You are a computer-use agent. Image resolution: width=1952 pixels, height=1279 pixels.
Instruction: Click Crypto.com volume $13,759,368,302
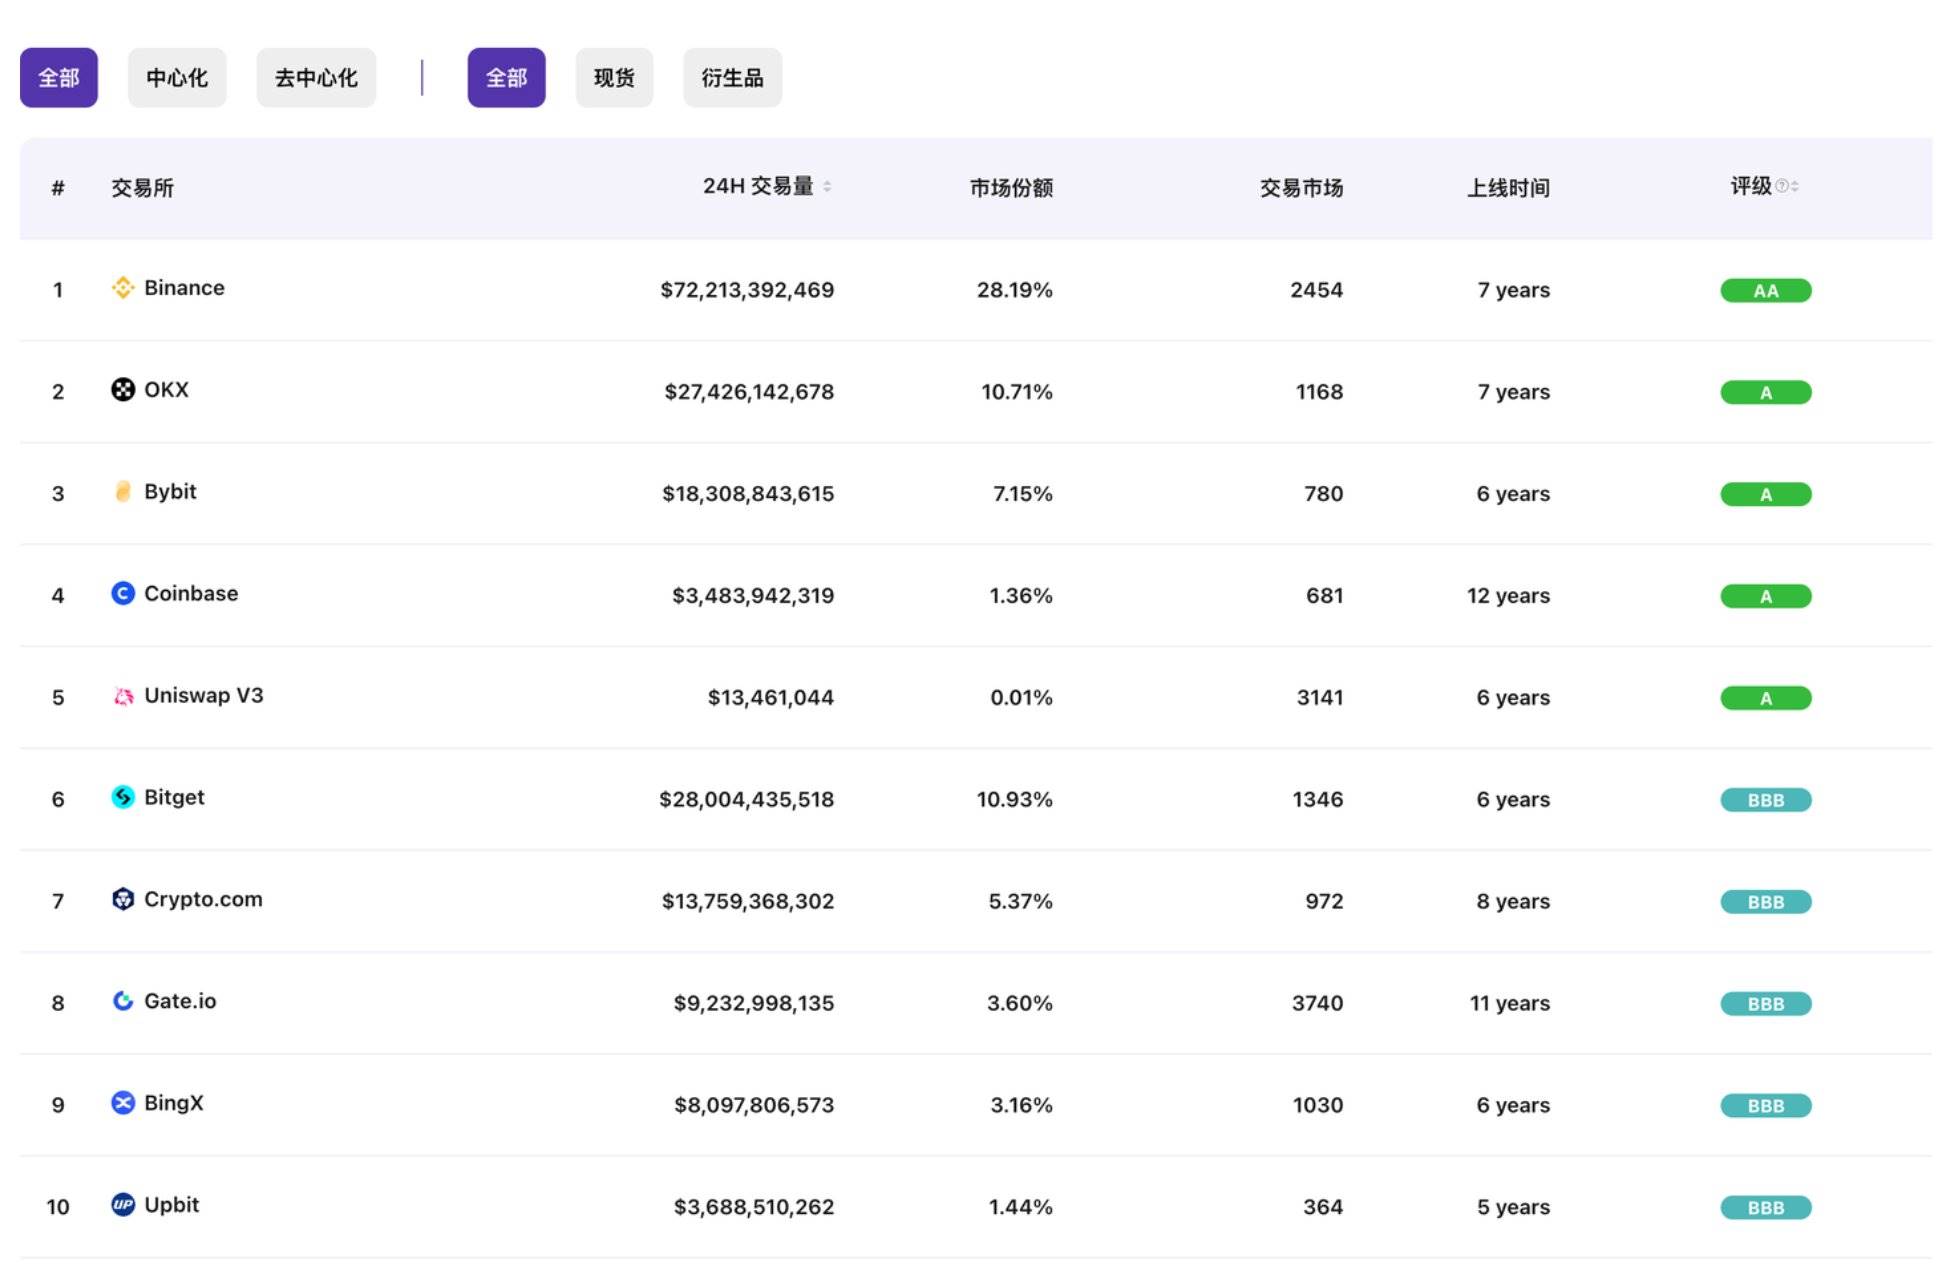pos(748,902)
